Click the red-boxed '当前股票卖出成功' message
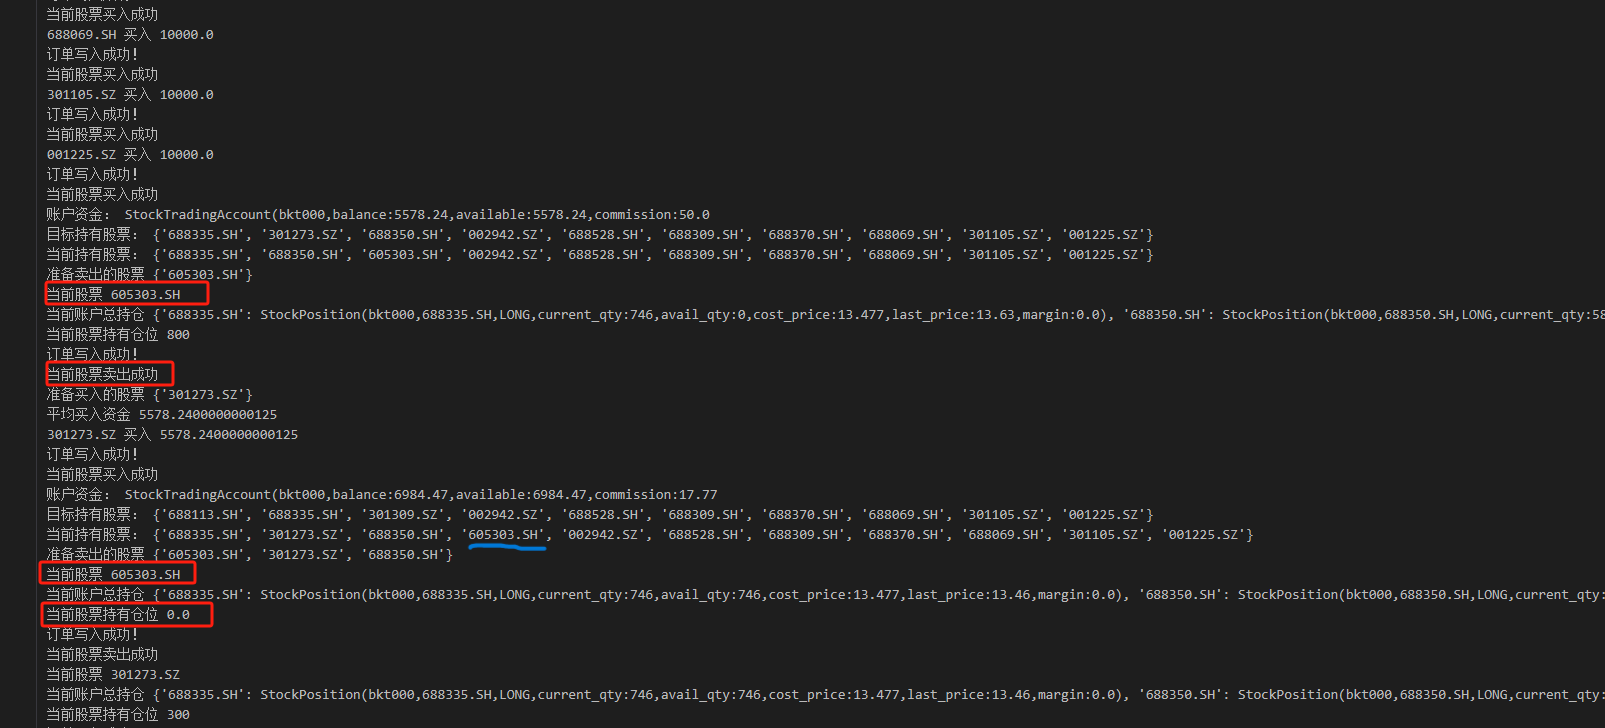 point(103,375)
